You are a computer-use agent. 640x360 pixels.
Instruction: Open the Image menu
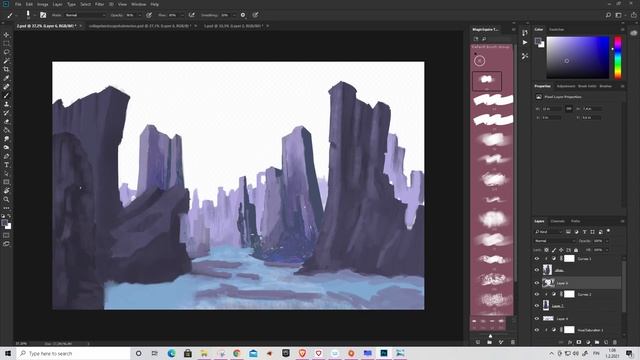pyautogui.click(x=42, y=4)
